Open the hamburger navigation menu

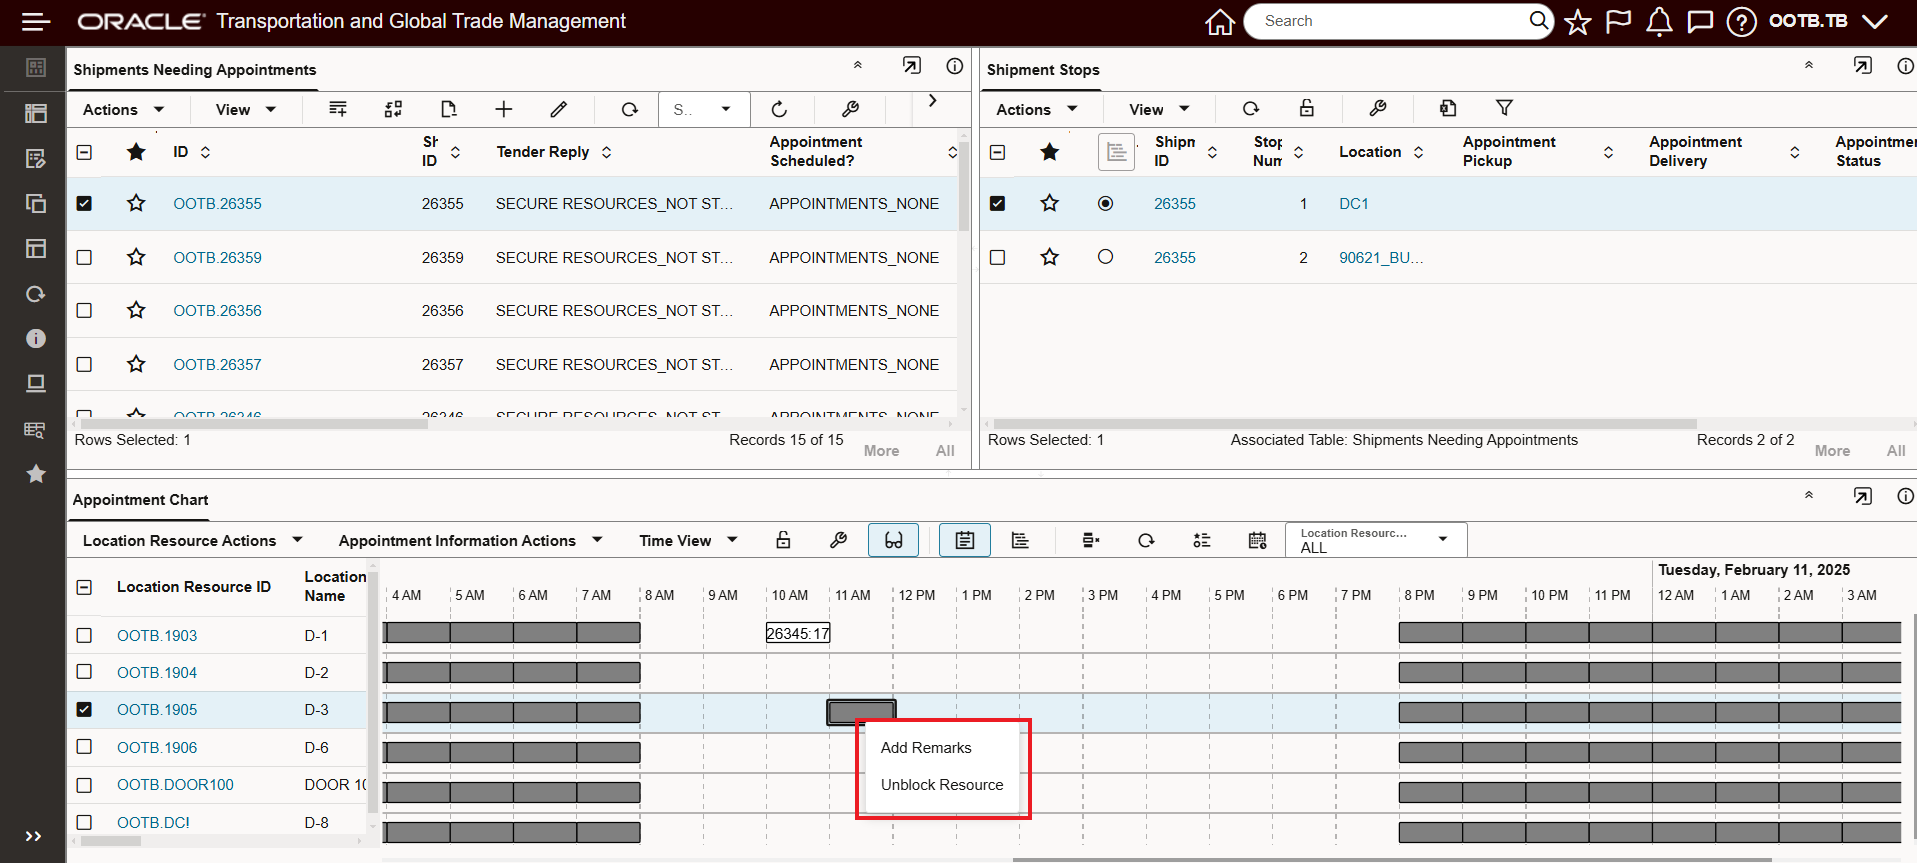36,21
